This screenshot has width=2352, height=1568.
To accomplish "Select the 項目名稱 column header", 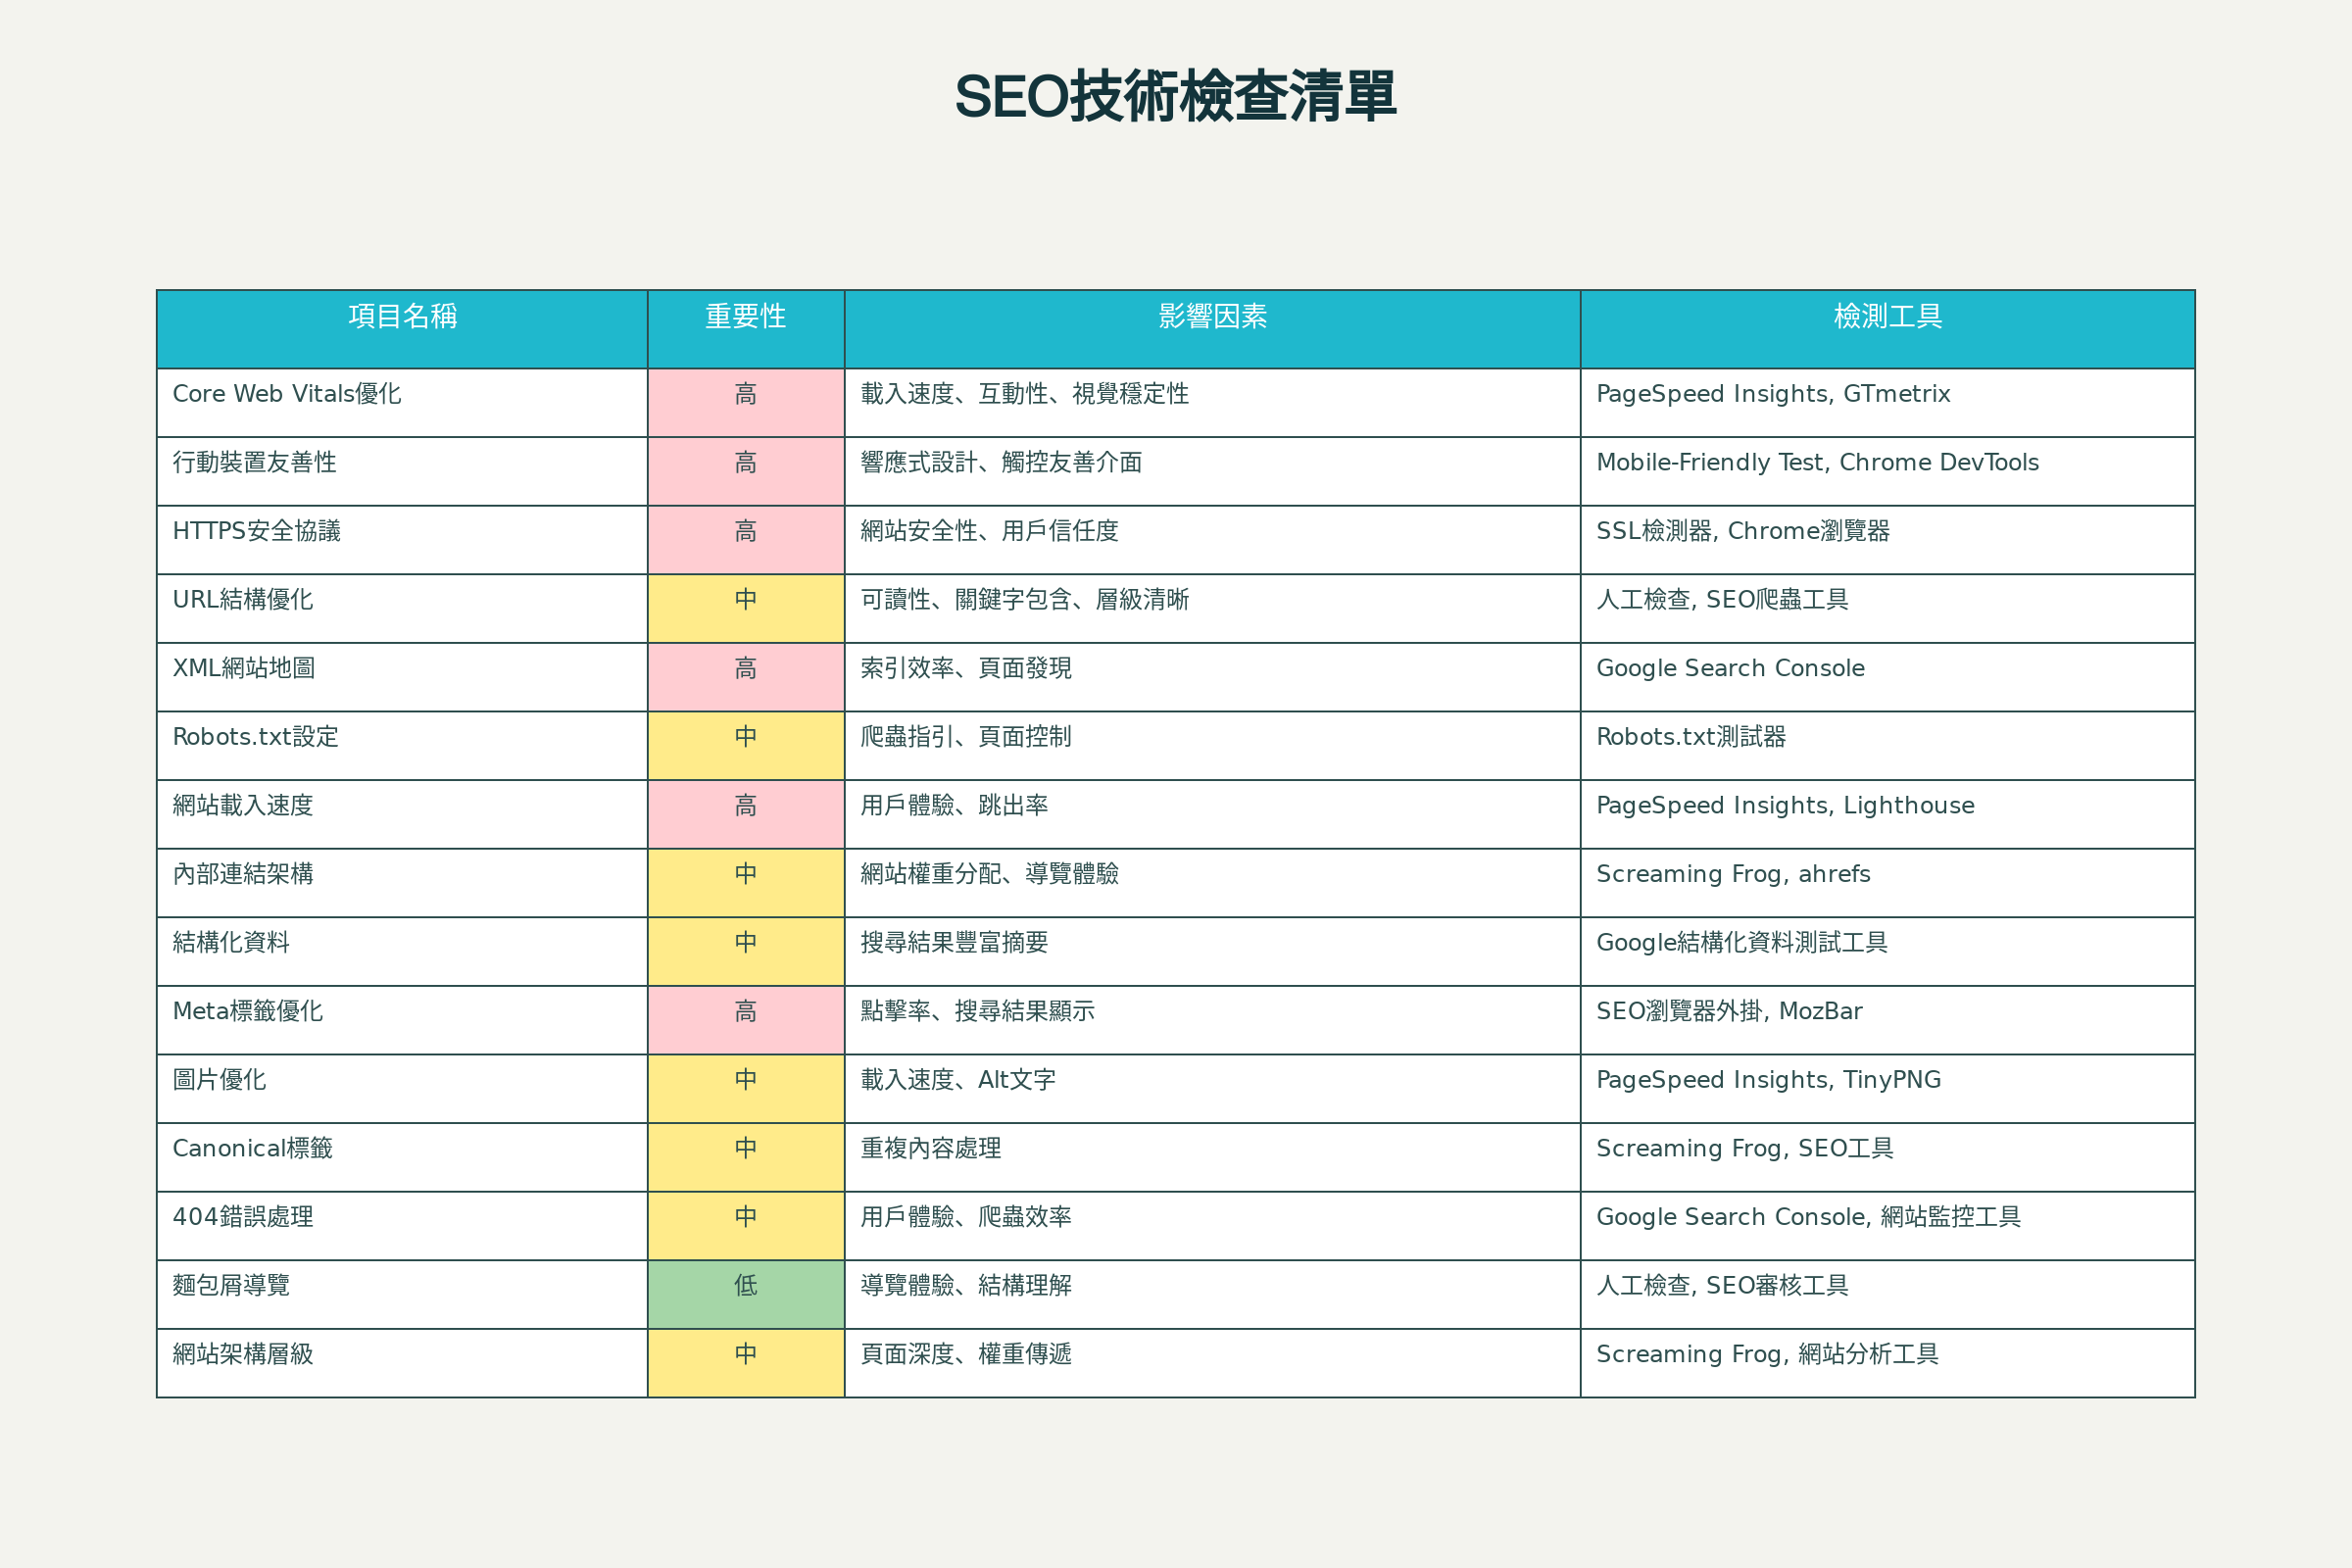I will pyautogui.click(x=402, y=329).
